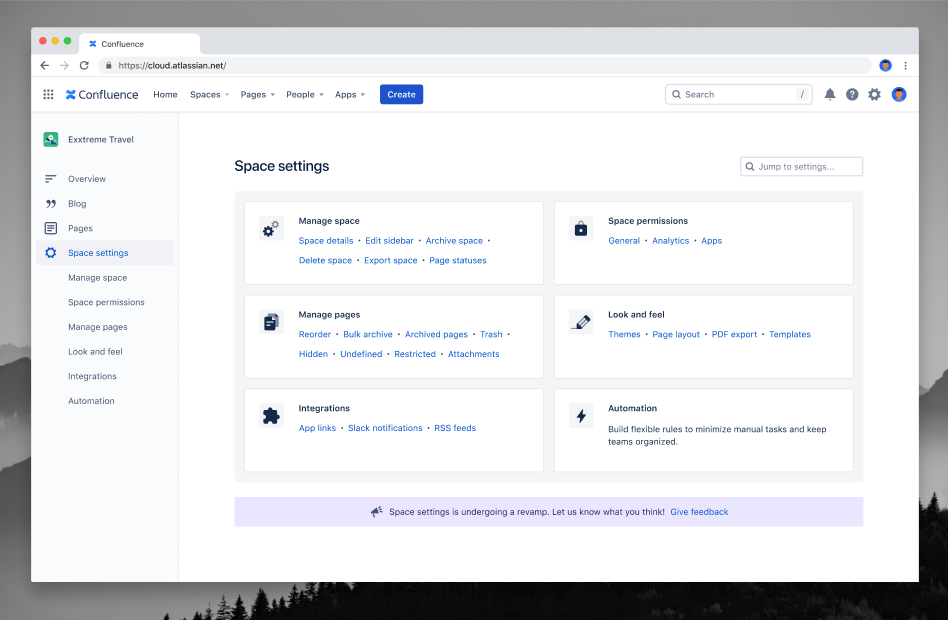
Task: Click the Manage space gears icon
Action: click(271, 229)
